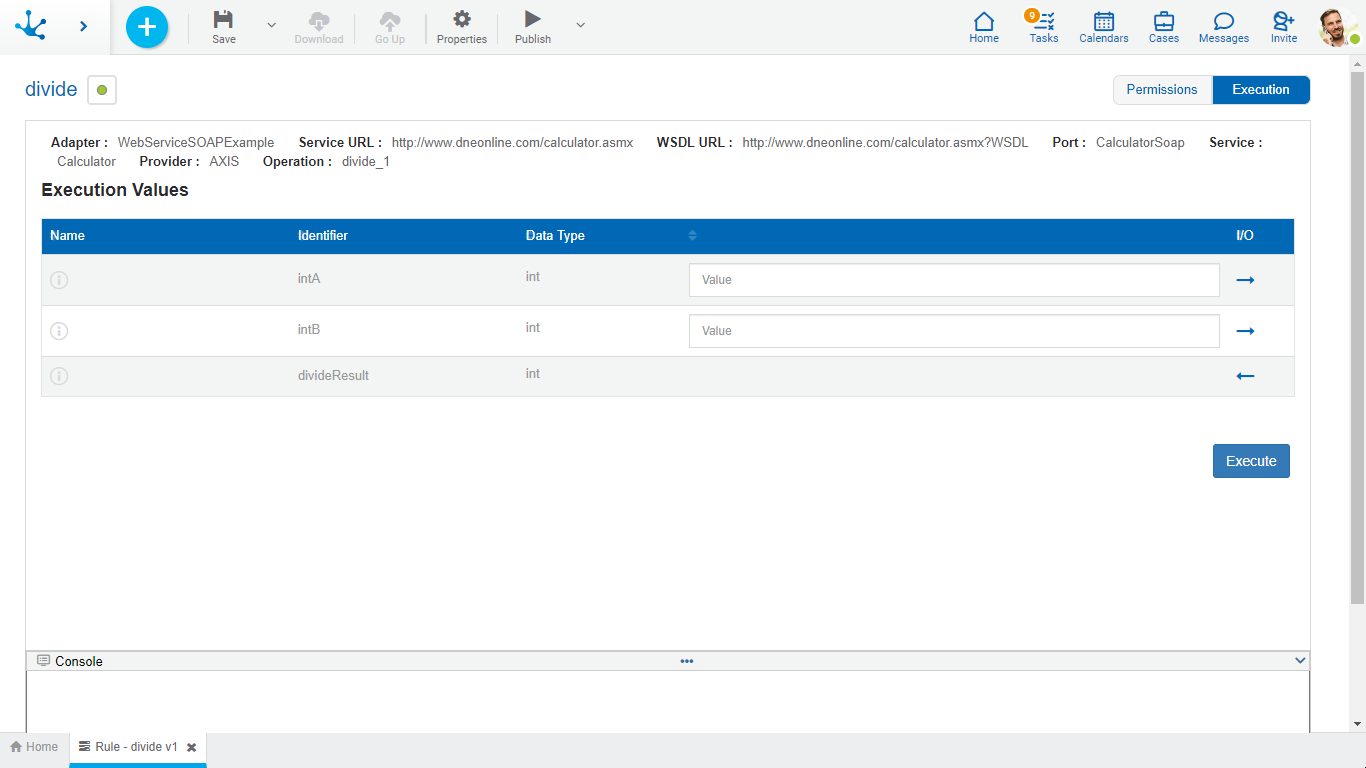Click the blue plus create button
Image resolution: width=1366 pixels, height=768 pixels.
pos(147,27)
